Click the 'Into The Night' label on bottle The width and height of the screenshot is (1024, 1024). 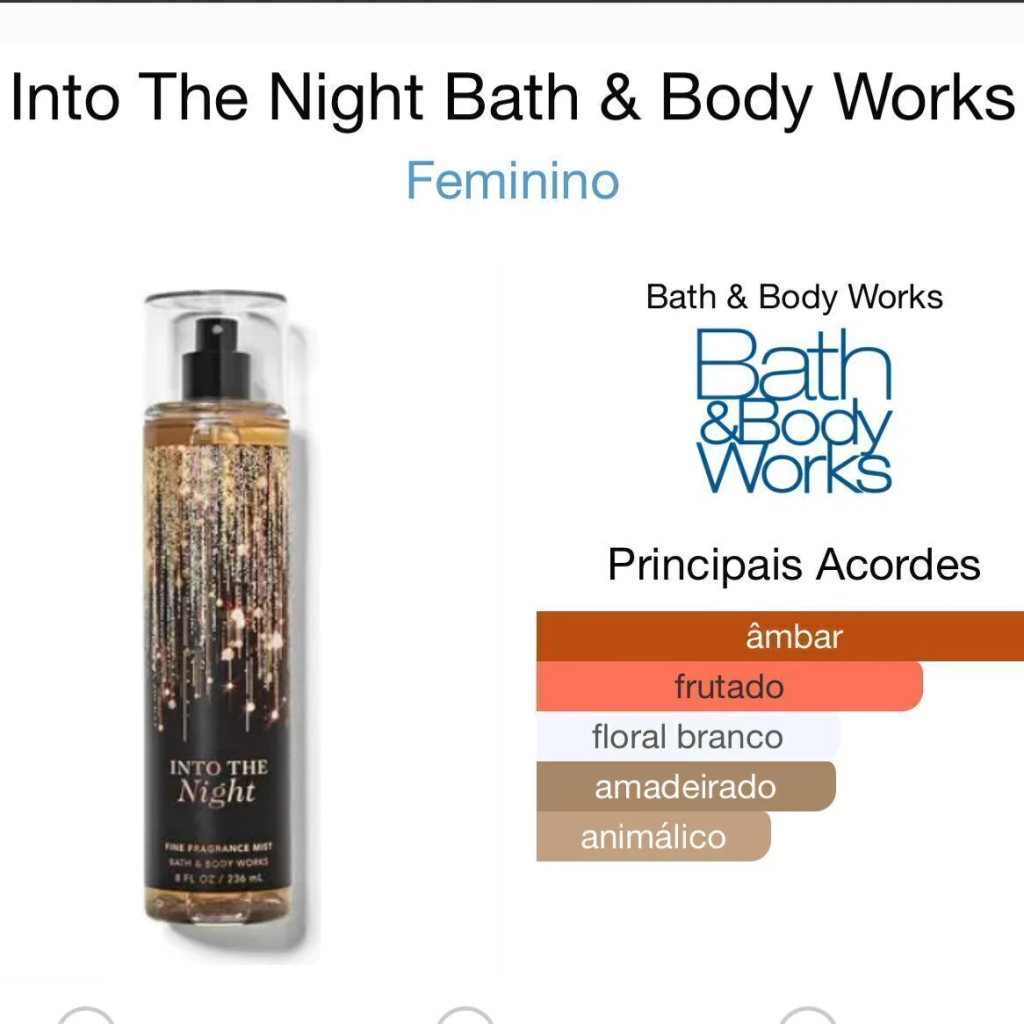[x=217, y=782]
